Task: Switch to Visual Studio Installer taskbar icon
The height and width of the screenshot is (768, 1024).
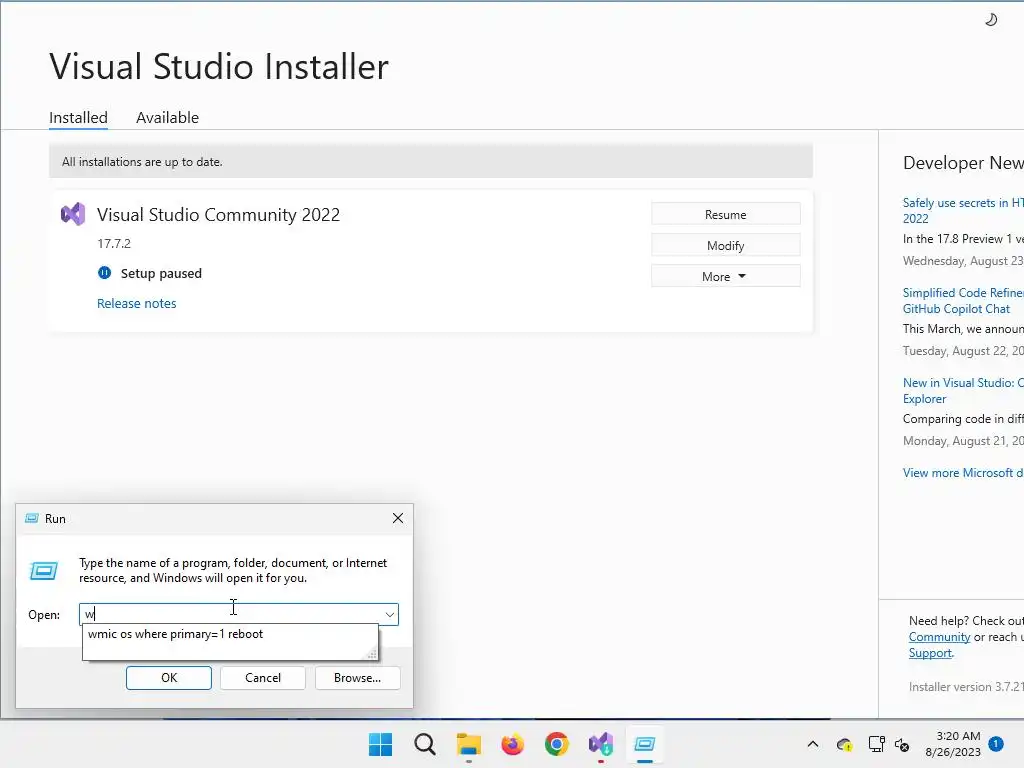Action: click(601, 744)
